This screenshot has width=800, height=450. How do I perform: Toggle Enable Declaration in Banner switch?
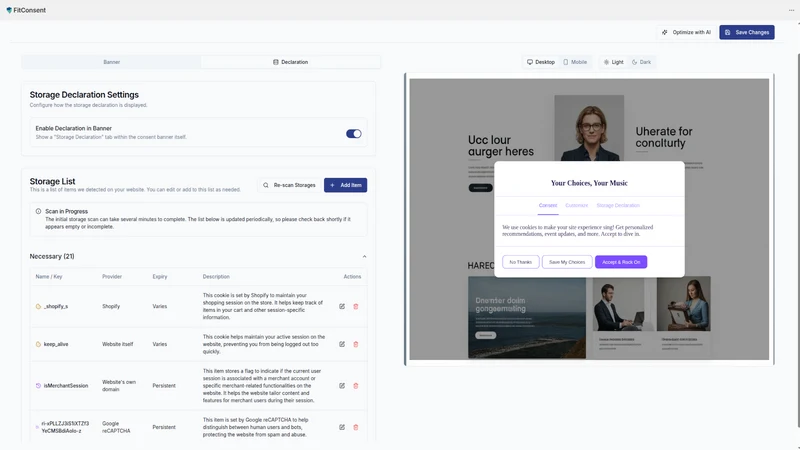(x=354, y=134)
